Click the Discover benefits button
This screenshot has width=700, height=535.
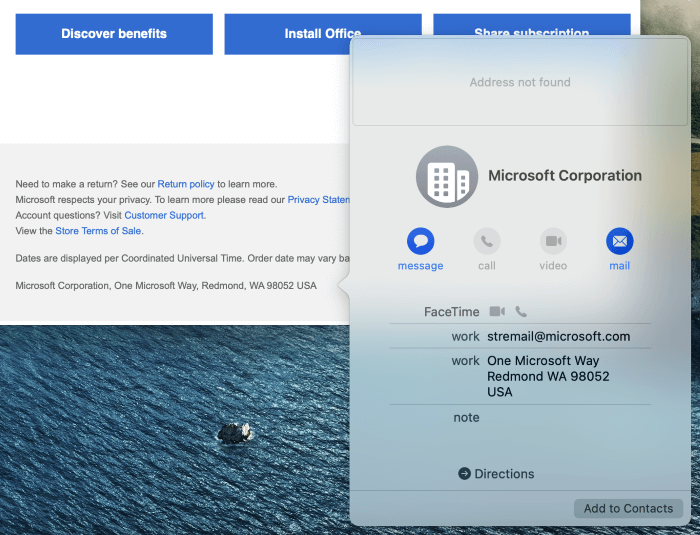pyautogui.click(x=114, y=34)
